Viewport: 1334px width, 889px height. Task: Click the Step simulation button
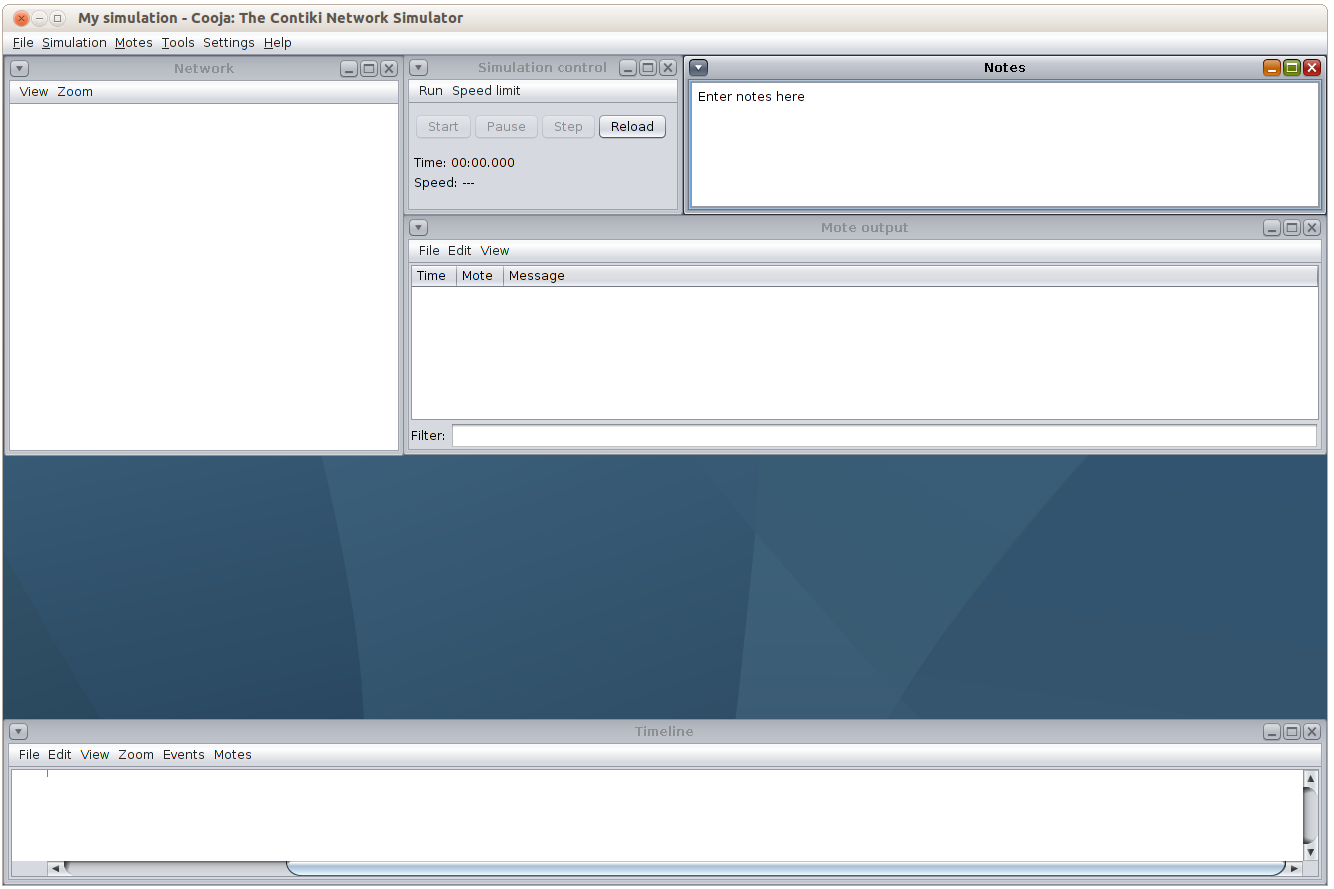coord(568,127)
